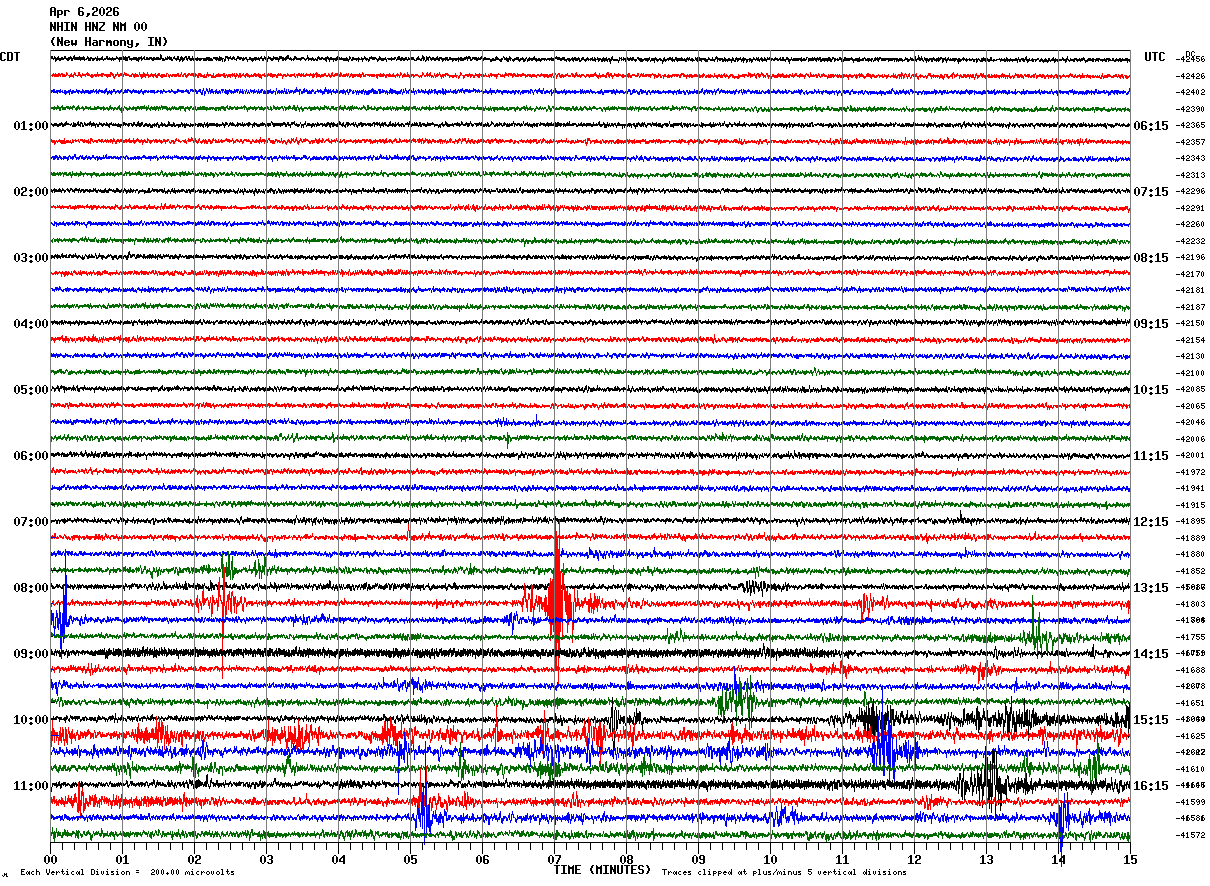Click the DC offset value '-42150'
This screenshot has width=1210, height=886.
(x=1191, y=324)
